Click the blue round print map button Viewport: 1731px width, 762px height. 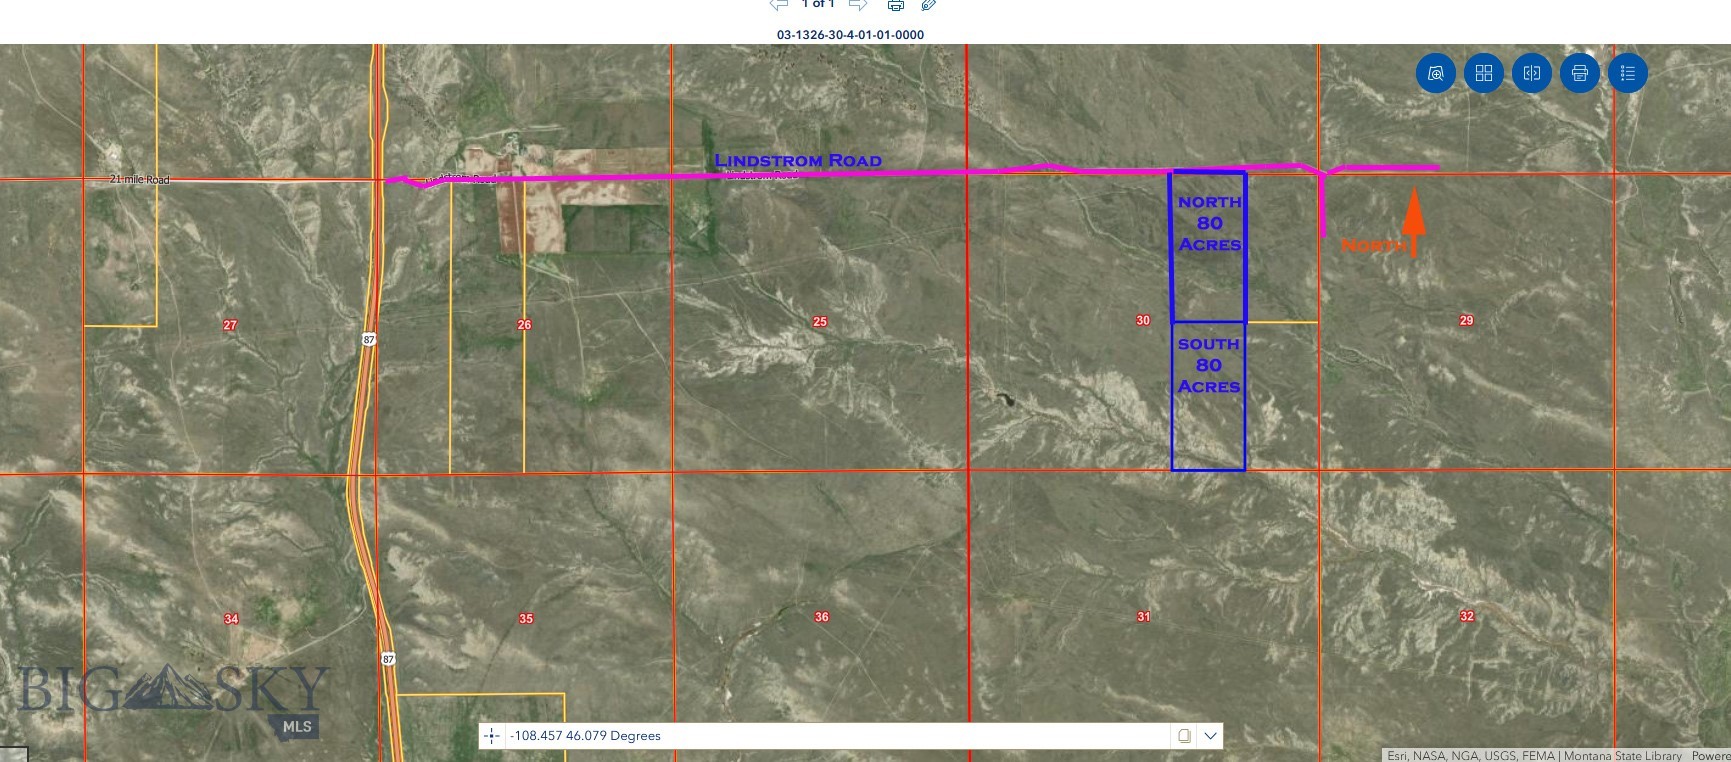[1579, 73]
